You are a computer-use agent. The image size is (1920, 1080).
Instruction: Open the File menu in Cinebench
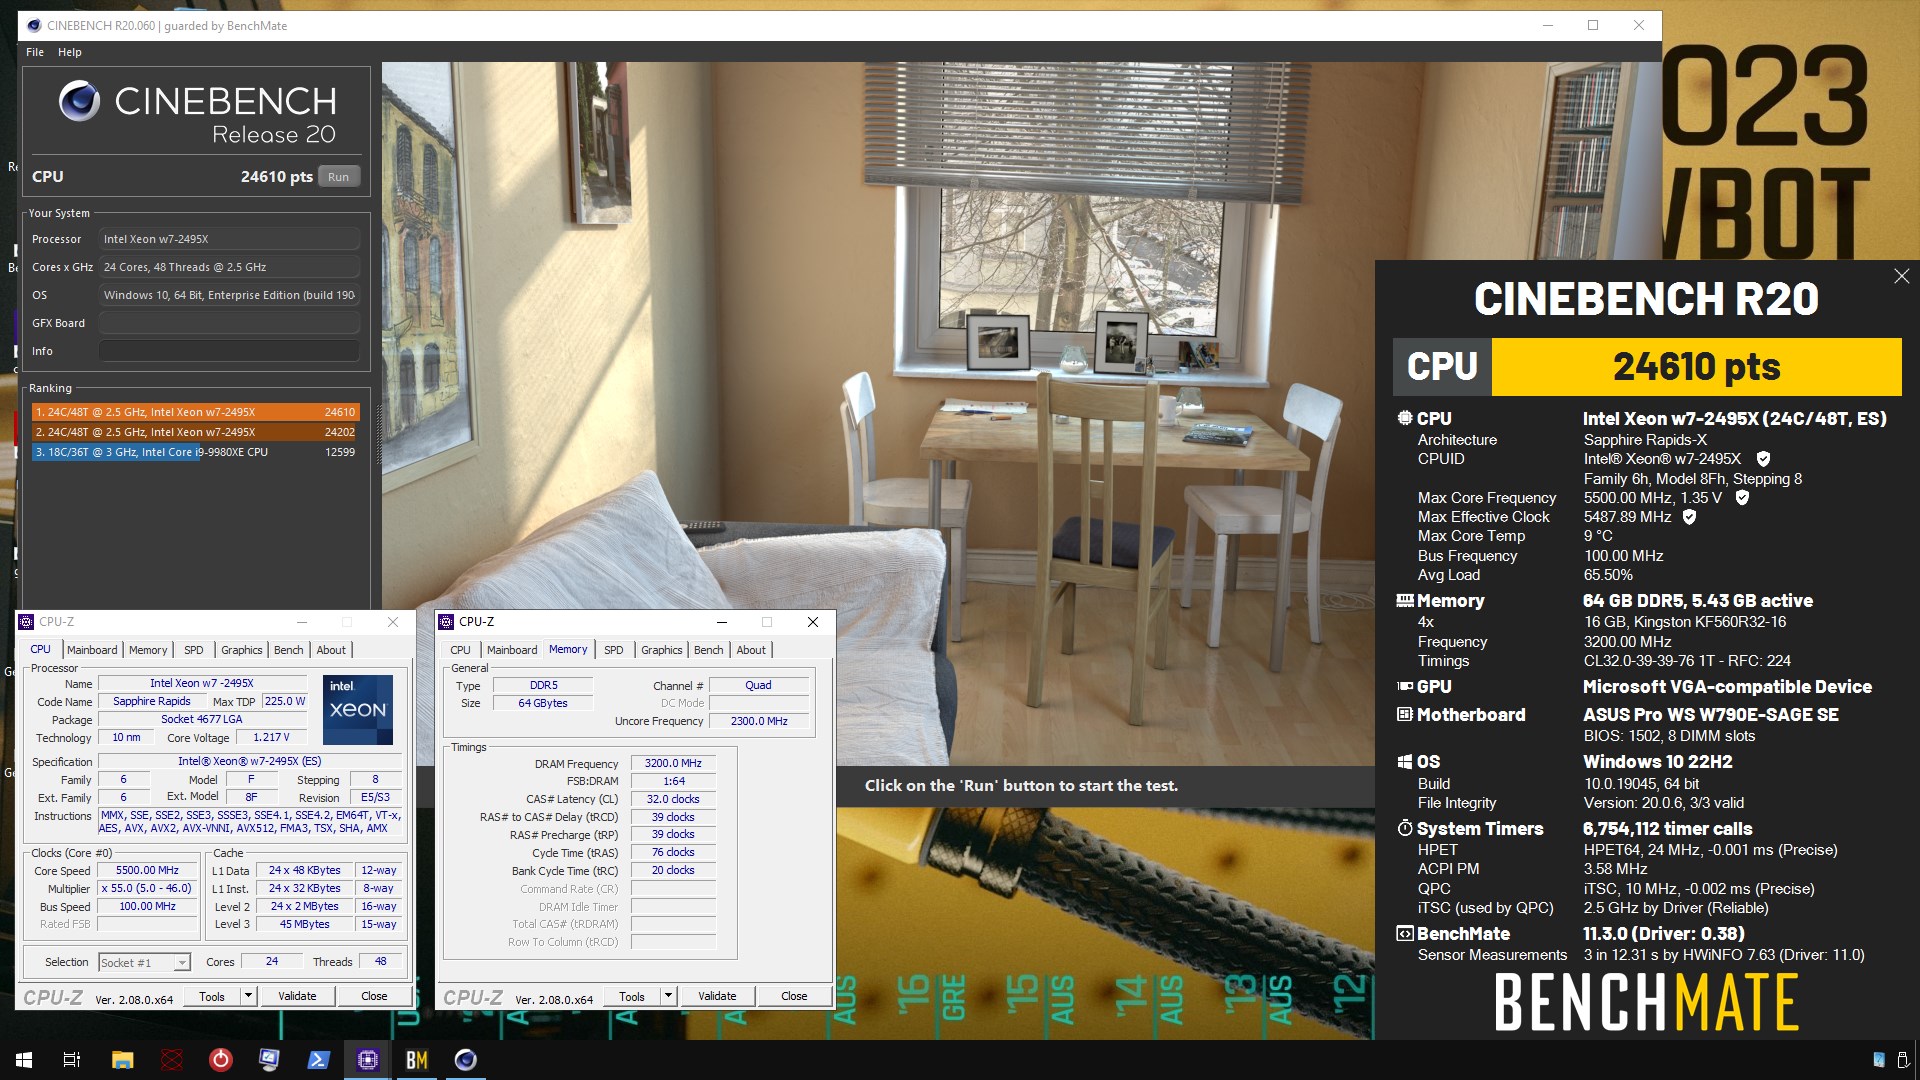pyautogui.click(x=35, y=52)
